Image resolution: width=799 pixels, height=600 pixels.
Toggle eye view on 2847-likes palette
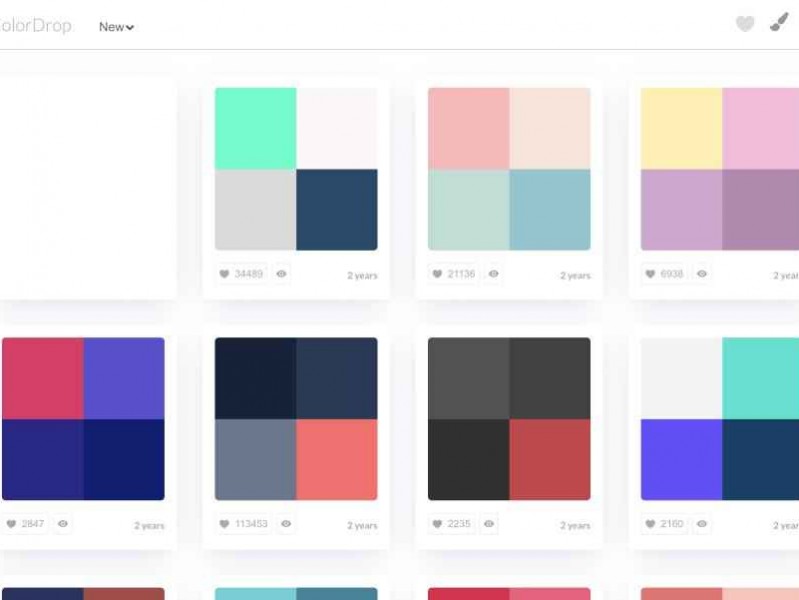[63, 524]
